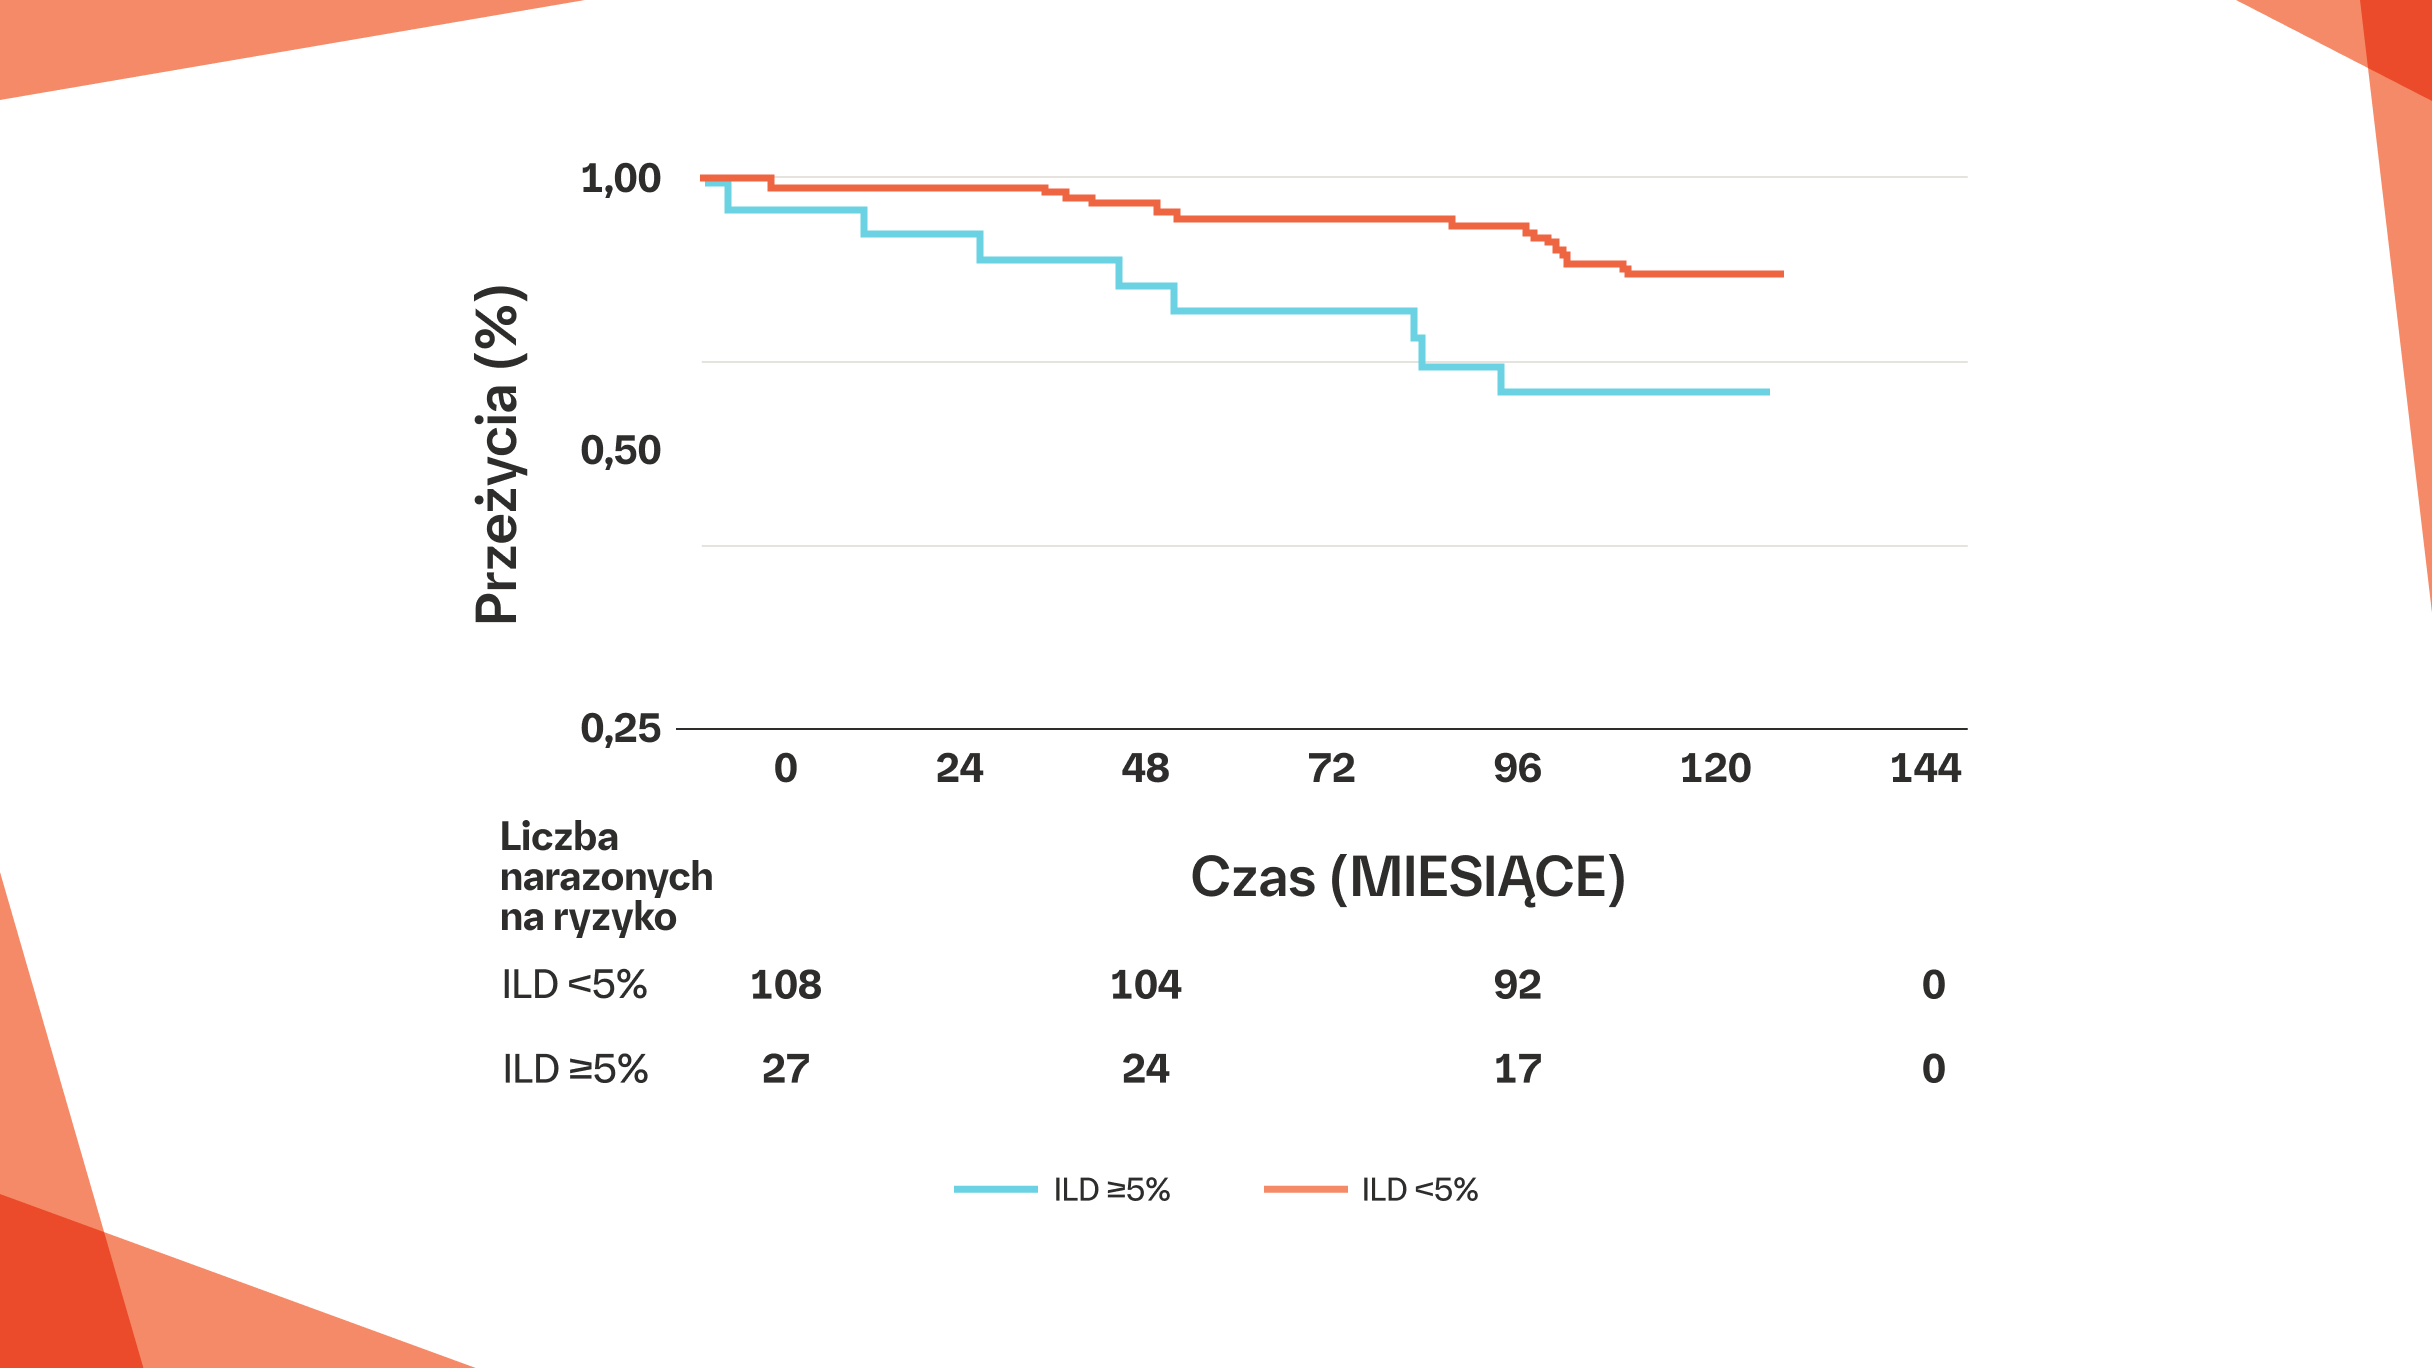The height and width of the screenshot is (1368, 2432).
Task: Click the blue ILD ≥5% legend line
Action: coord(995,1189)
